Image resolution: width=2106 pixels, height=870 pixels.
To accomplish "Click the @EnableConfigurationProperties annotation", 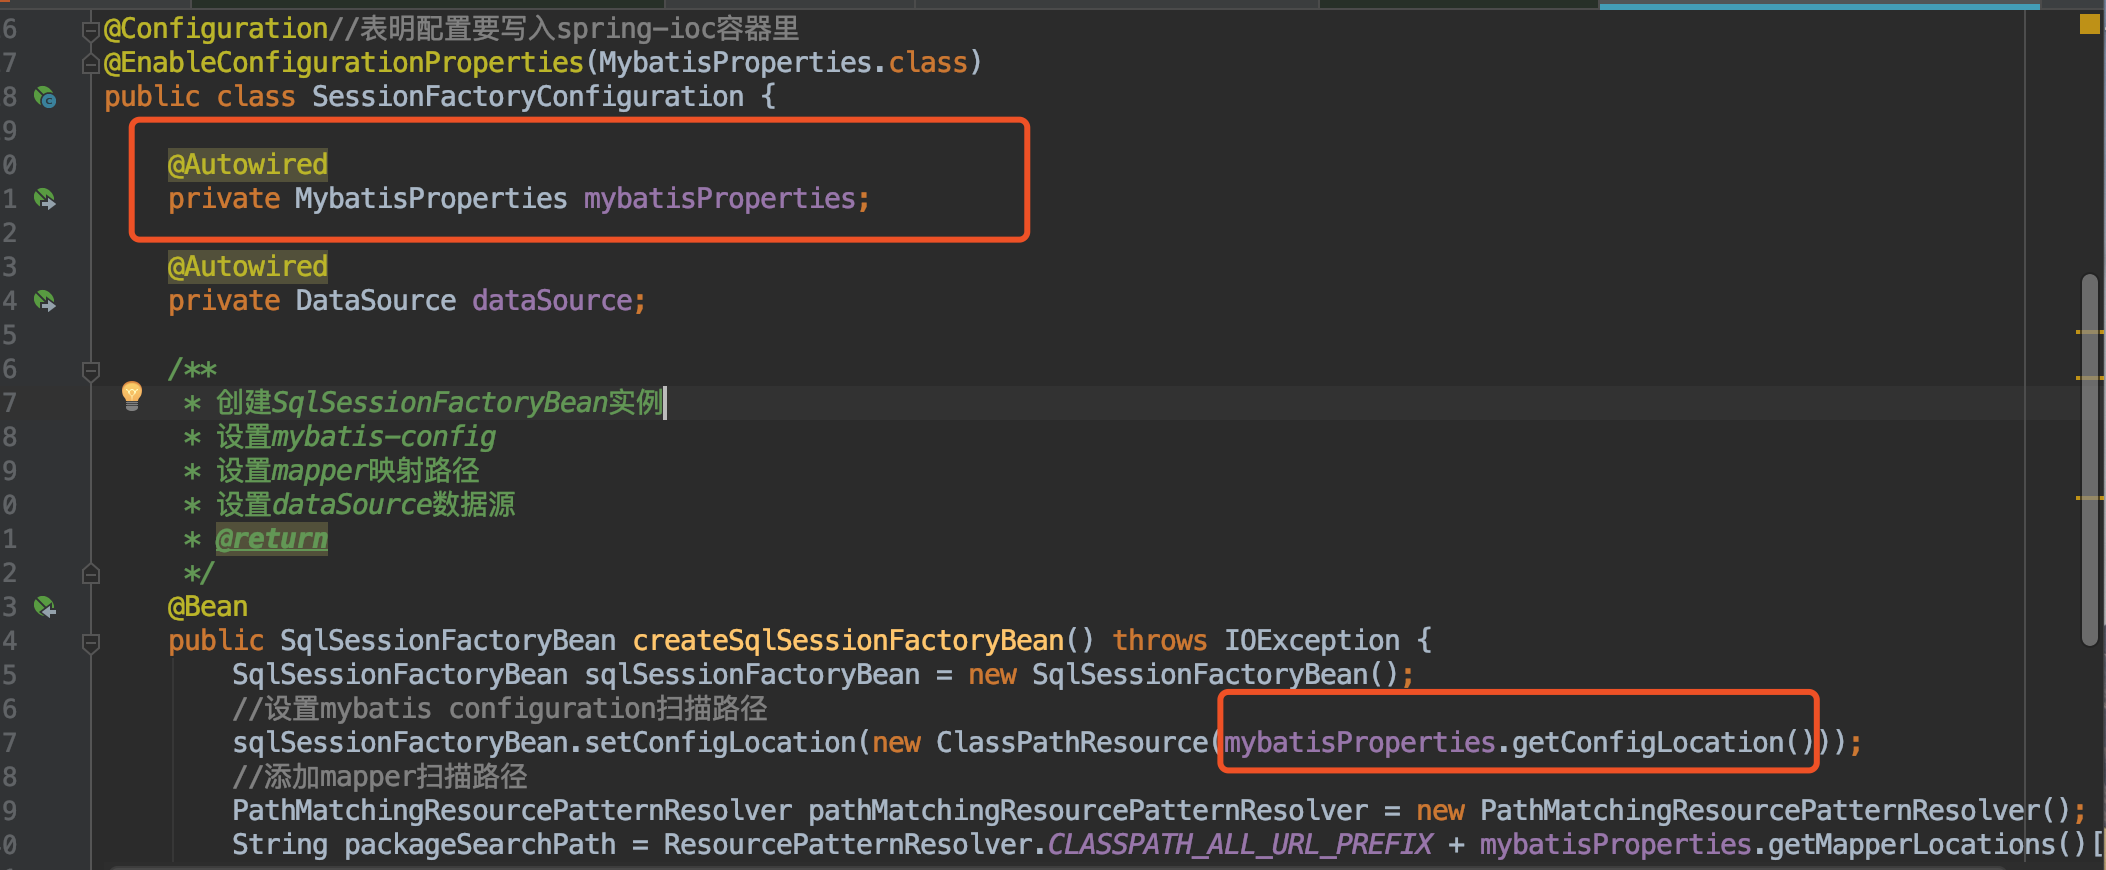I will (344, 63).
